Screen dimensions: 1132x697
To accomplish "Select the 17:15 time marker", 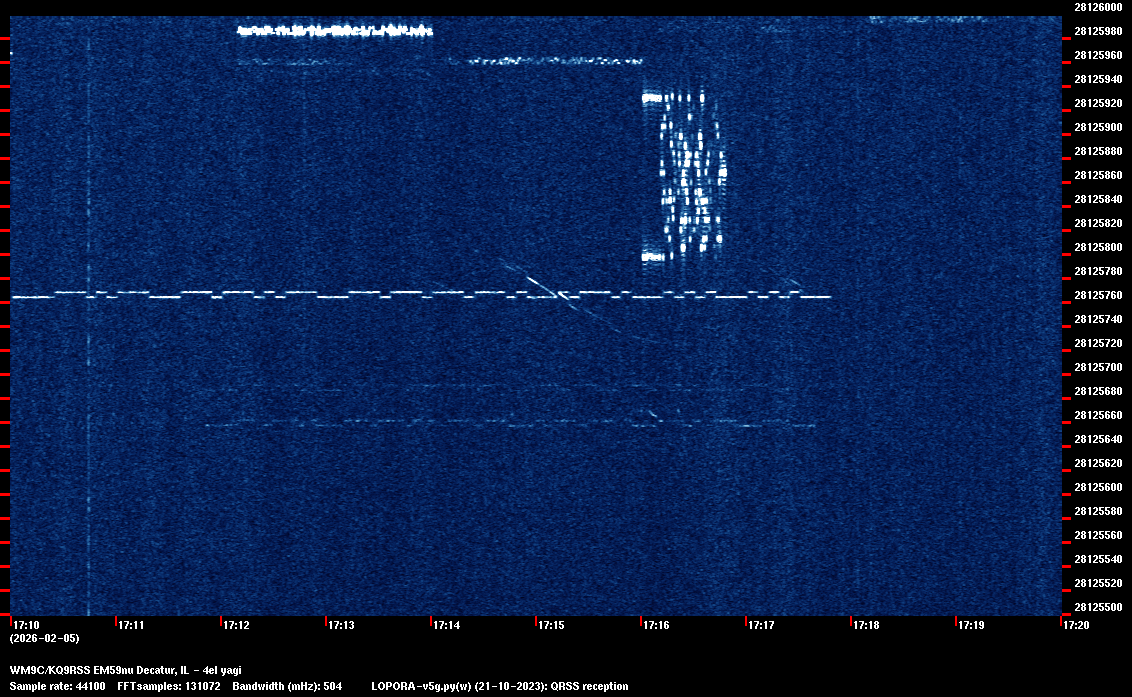I will pos(551,625).
